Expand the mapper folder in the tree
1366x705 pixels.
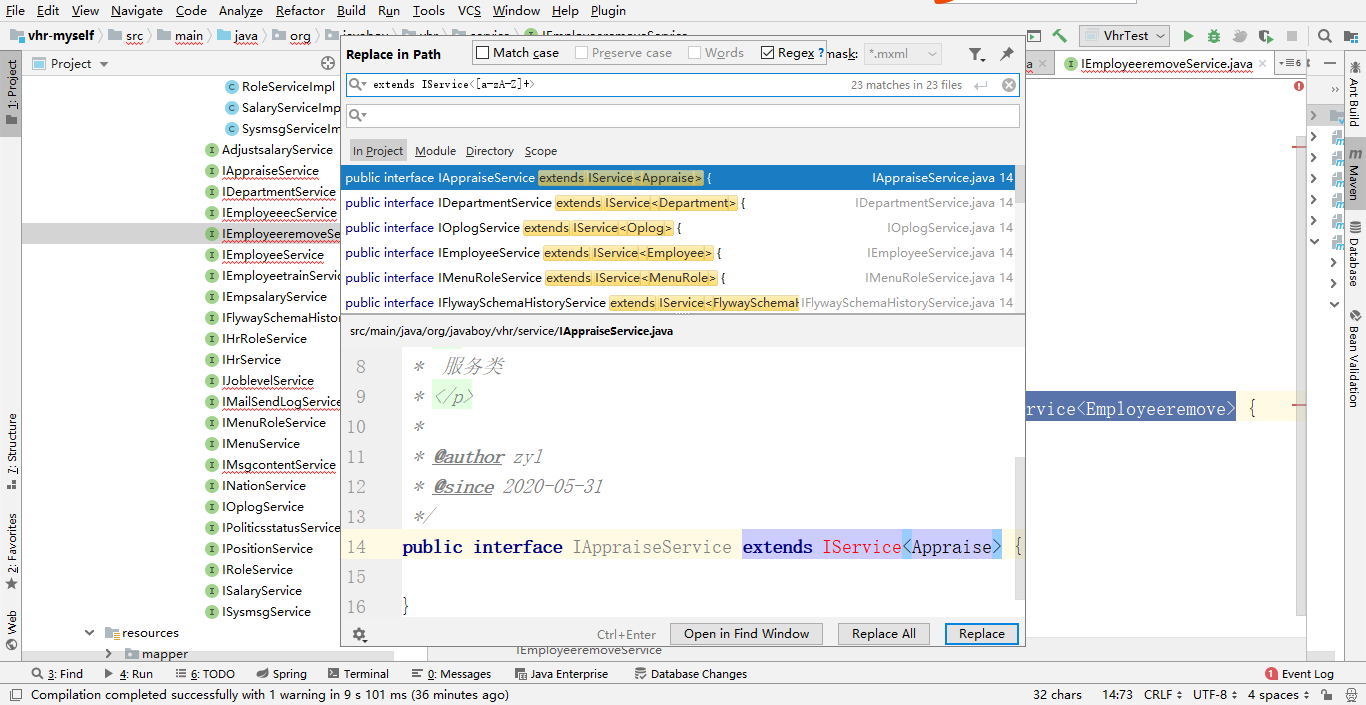click(x=109, y=654)
